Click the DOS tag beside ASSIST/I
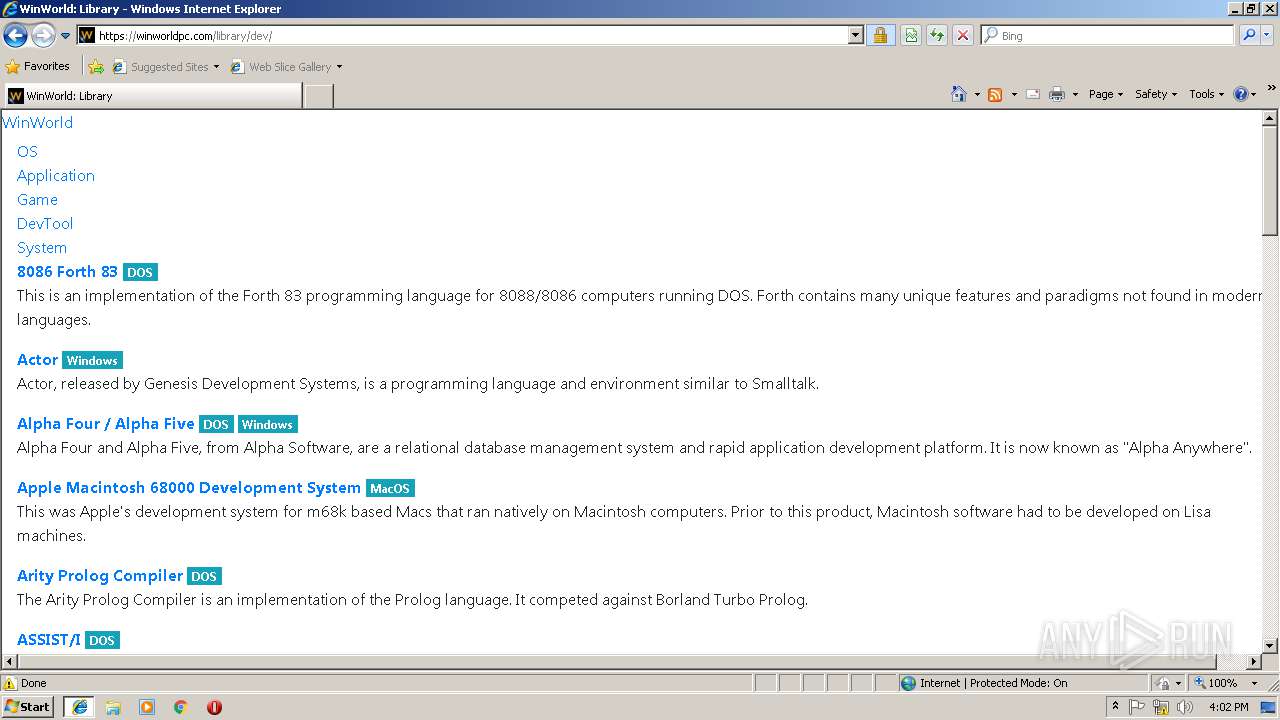This screenshot has height=720, width=1280. click(102, 640)
